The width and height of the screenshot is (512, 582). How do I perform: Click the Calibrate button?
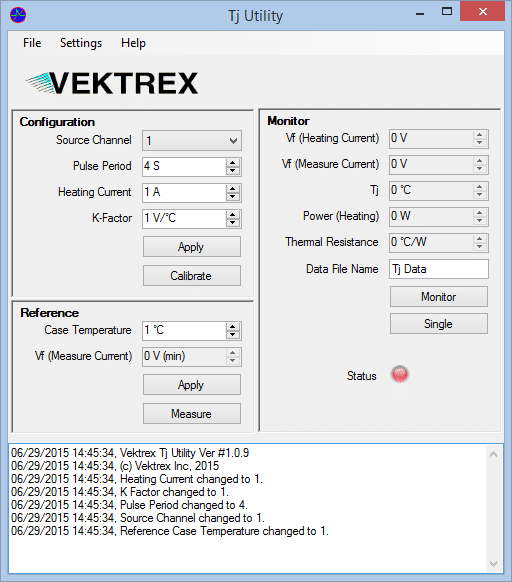(x=192, y=276)
